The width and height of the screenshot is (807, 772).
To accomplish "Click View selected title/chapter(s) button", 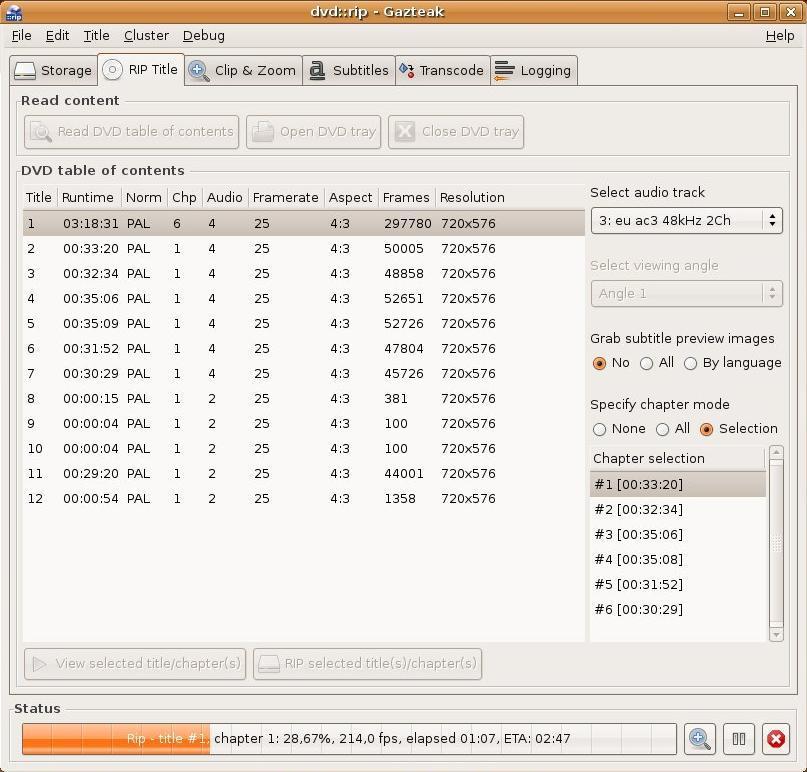I will coord(135,664).
